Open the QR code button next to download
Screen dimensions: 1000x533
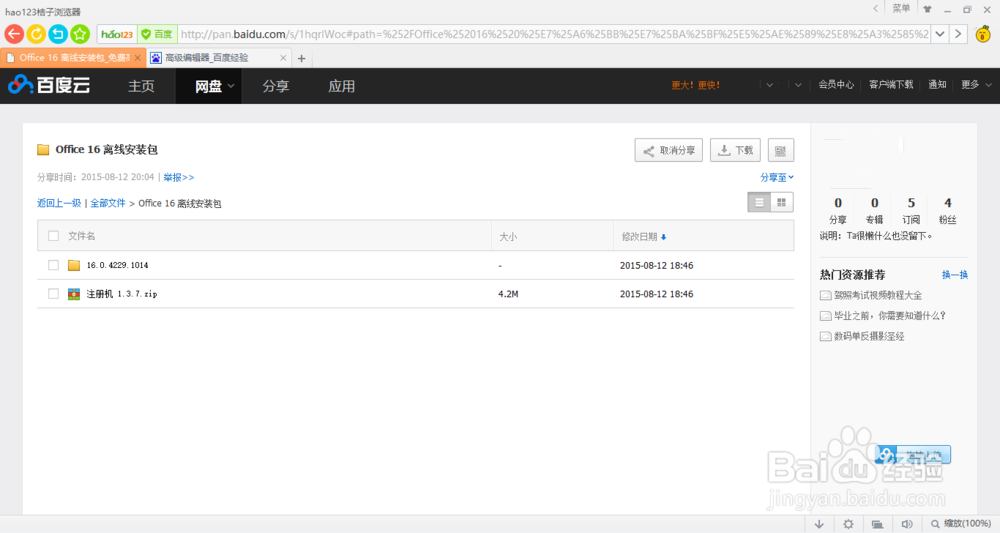781,150
